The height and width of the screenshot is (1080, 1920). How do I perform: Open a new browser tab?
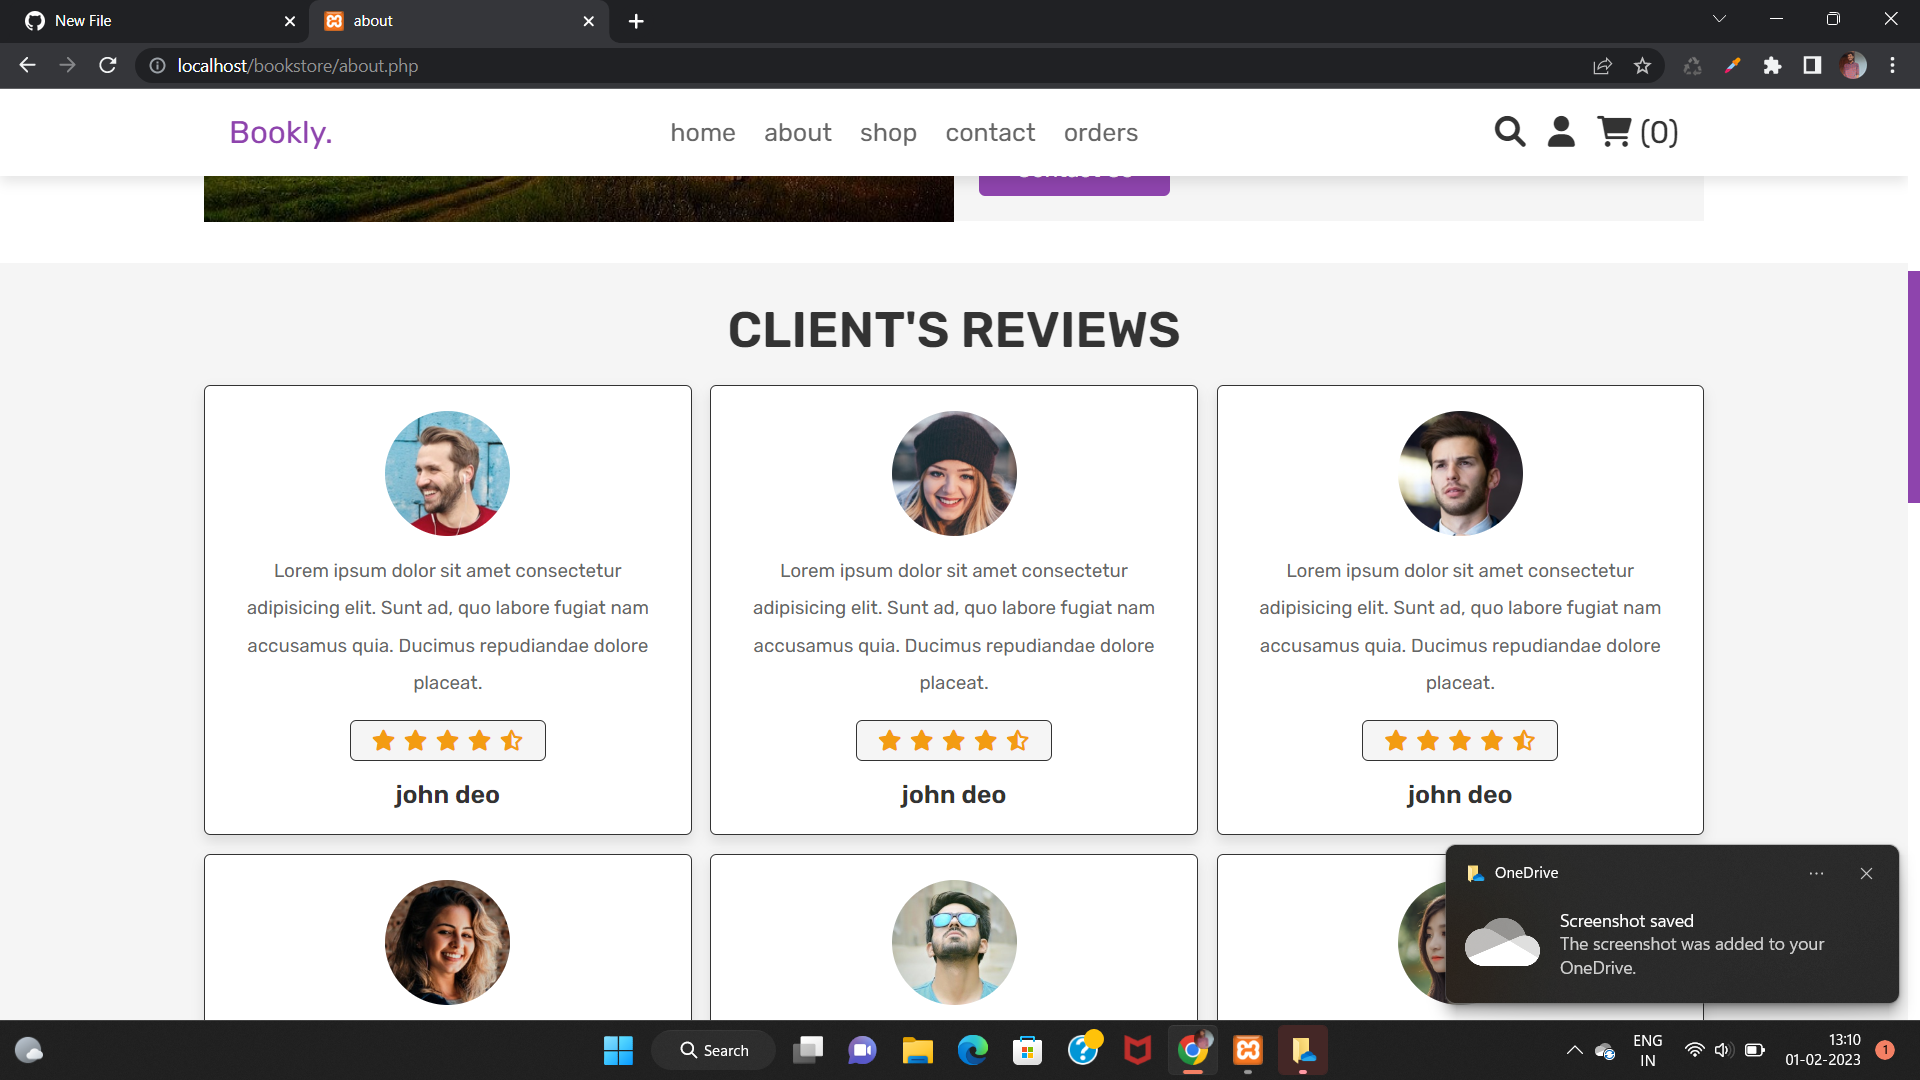[636, 21]
